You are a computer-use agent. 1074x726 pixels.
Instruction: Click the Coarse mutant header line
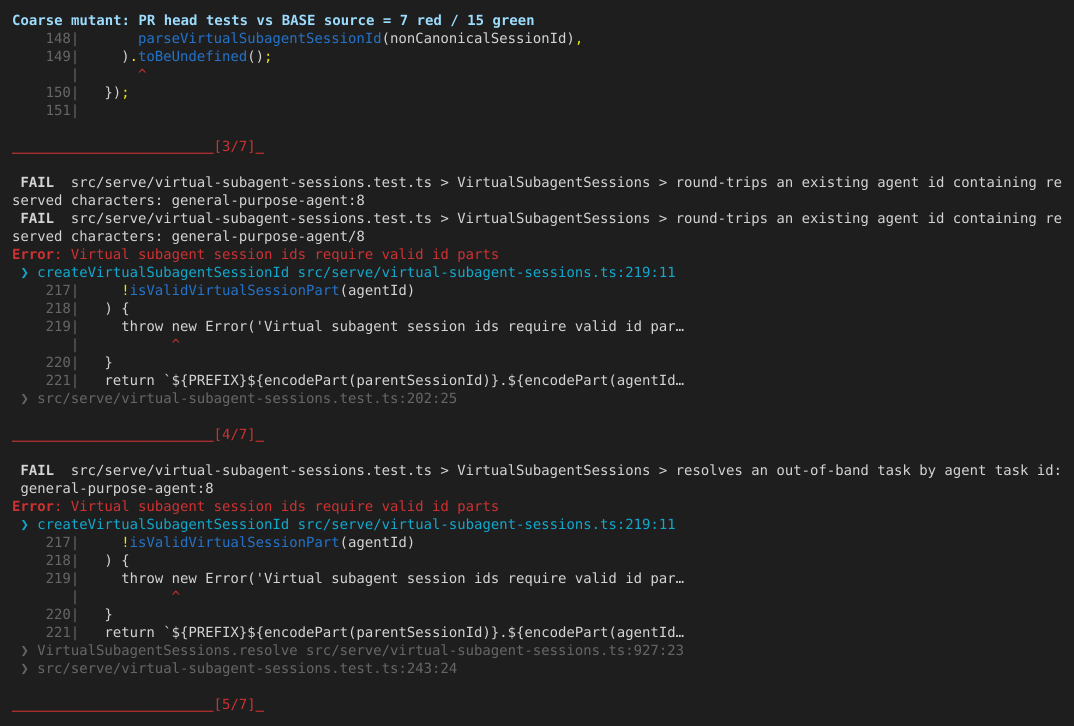273,21
